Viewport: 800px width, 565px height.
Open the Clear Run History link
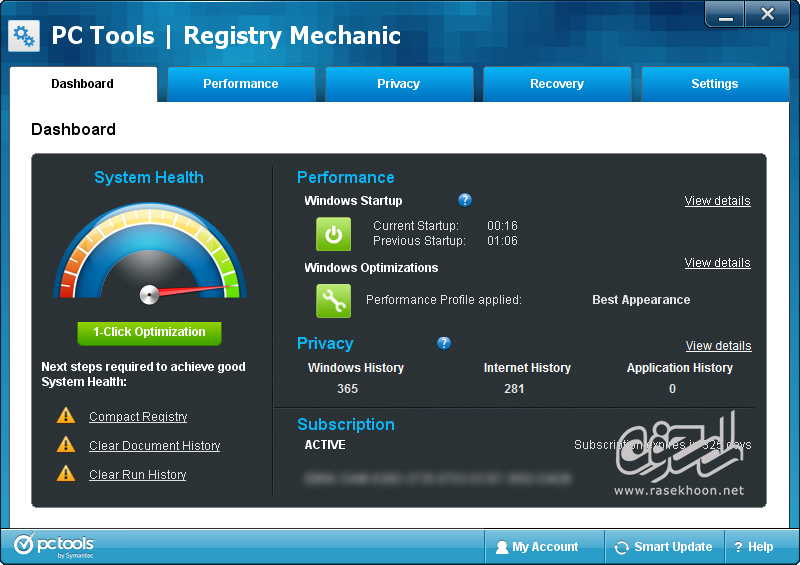coord(138,475)
